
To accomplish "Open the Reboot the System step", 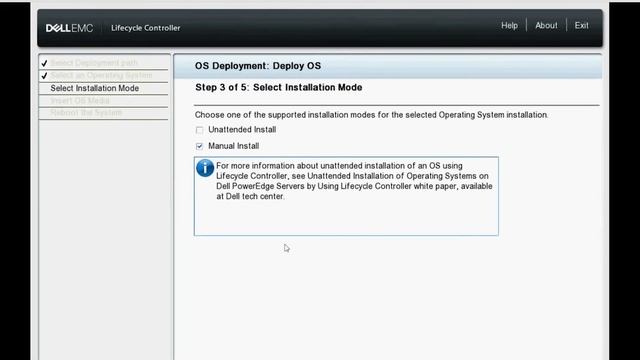I will (x=86, y=113).
